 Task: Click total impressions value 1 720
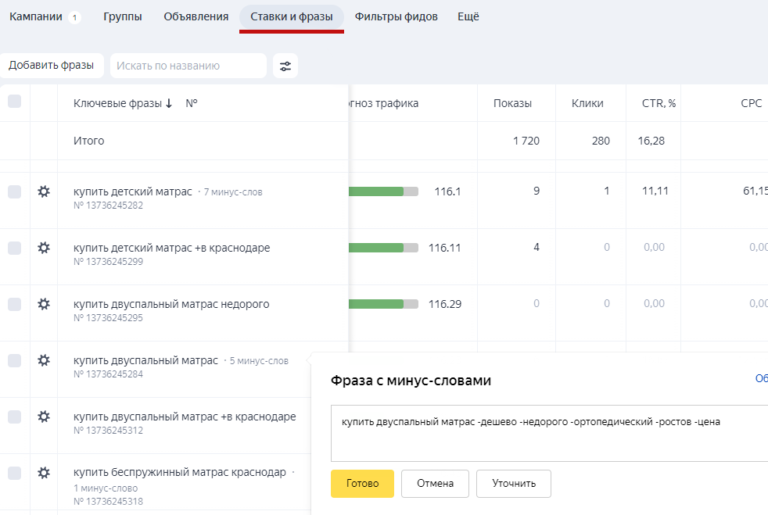526,141
